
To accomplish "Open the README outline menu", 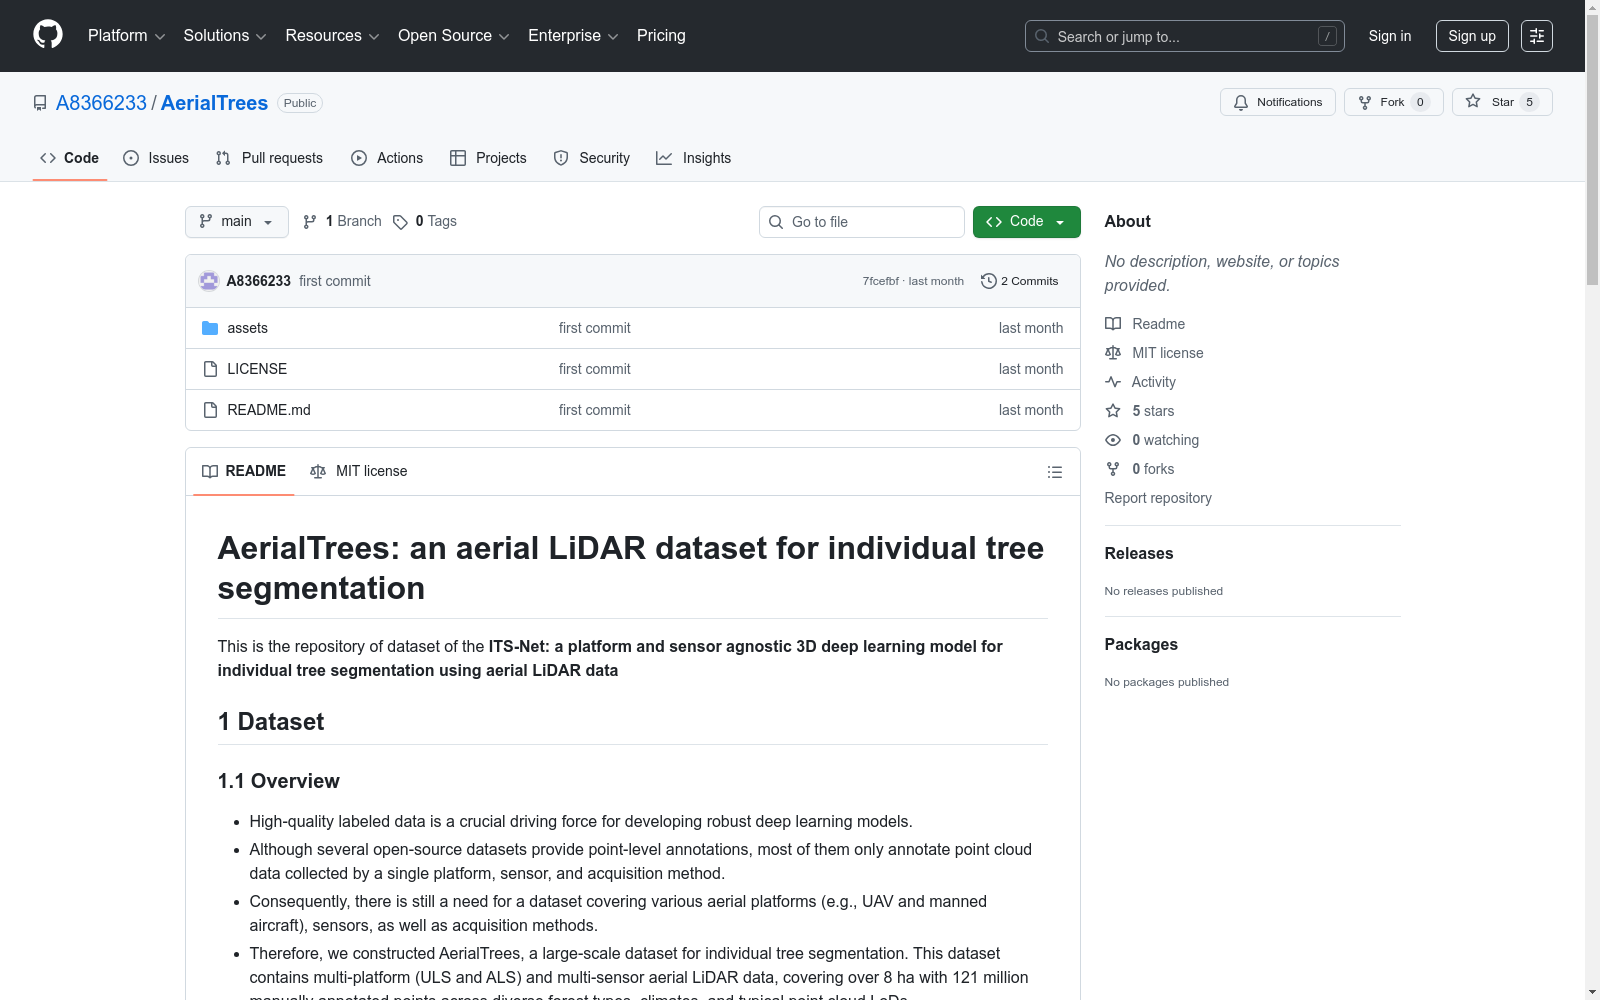I will point(1054,472).
